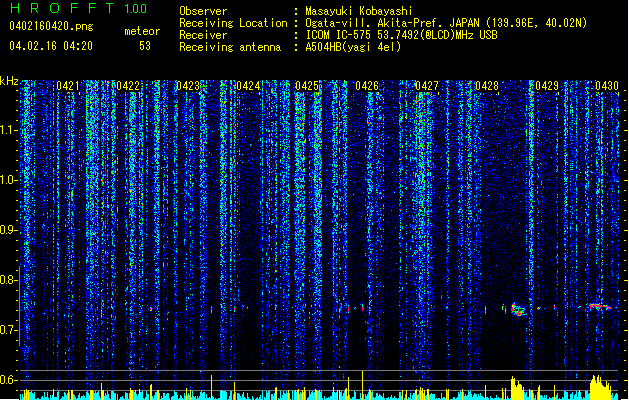629x400 pixels.
Task: Click the 0.8 kHz axis label
Action: tap(8, 280)
